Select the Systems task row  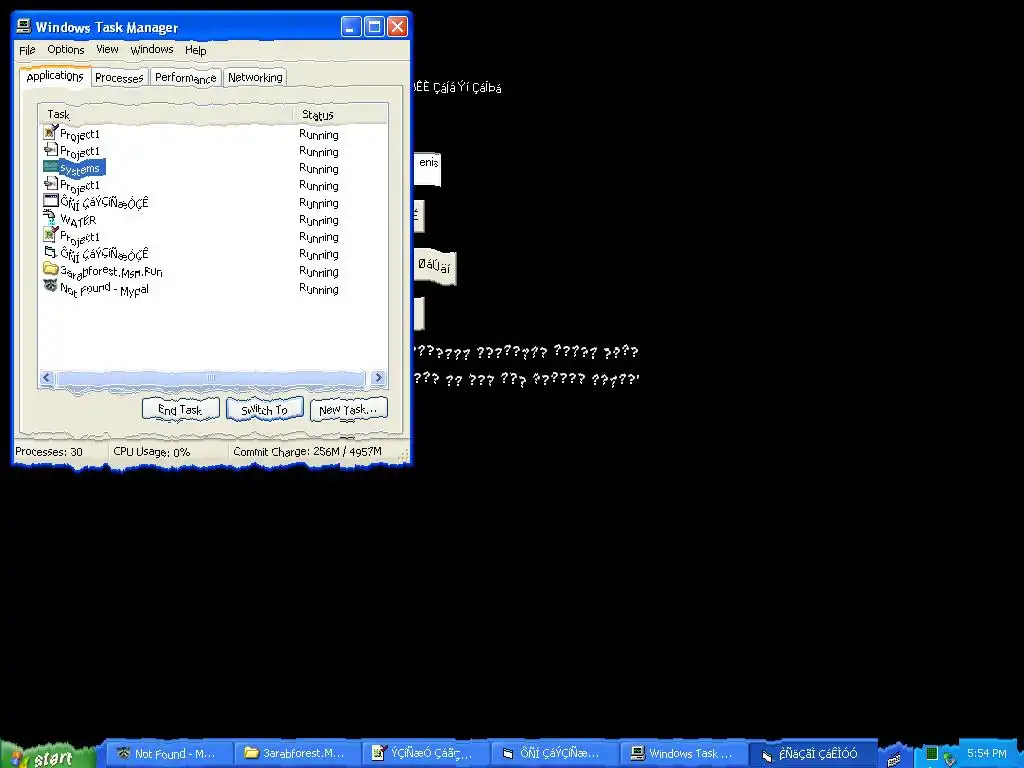[x=212, y=168]
